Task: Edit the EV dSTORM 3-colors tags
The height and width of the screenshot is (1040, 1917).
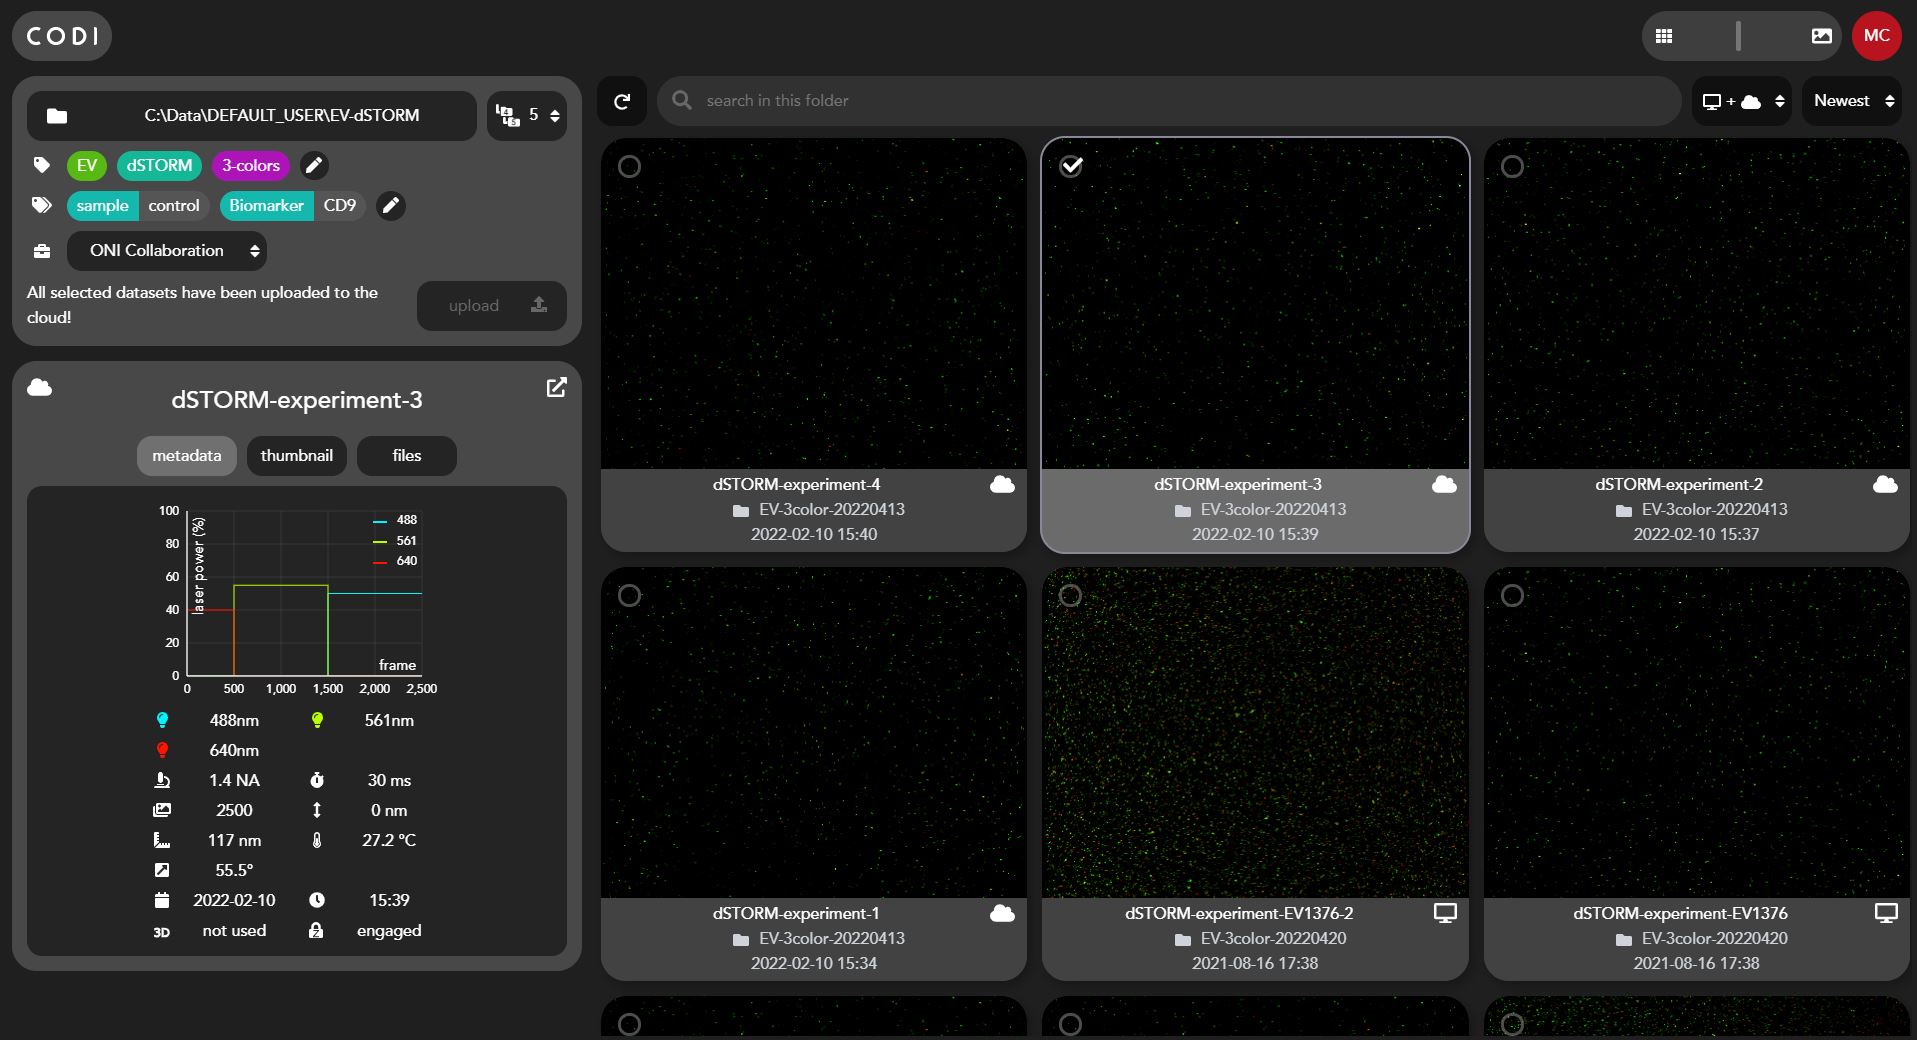Action: click(314, 166)
